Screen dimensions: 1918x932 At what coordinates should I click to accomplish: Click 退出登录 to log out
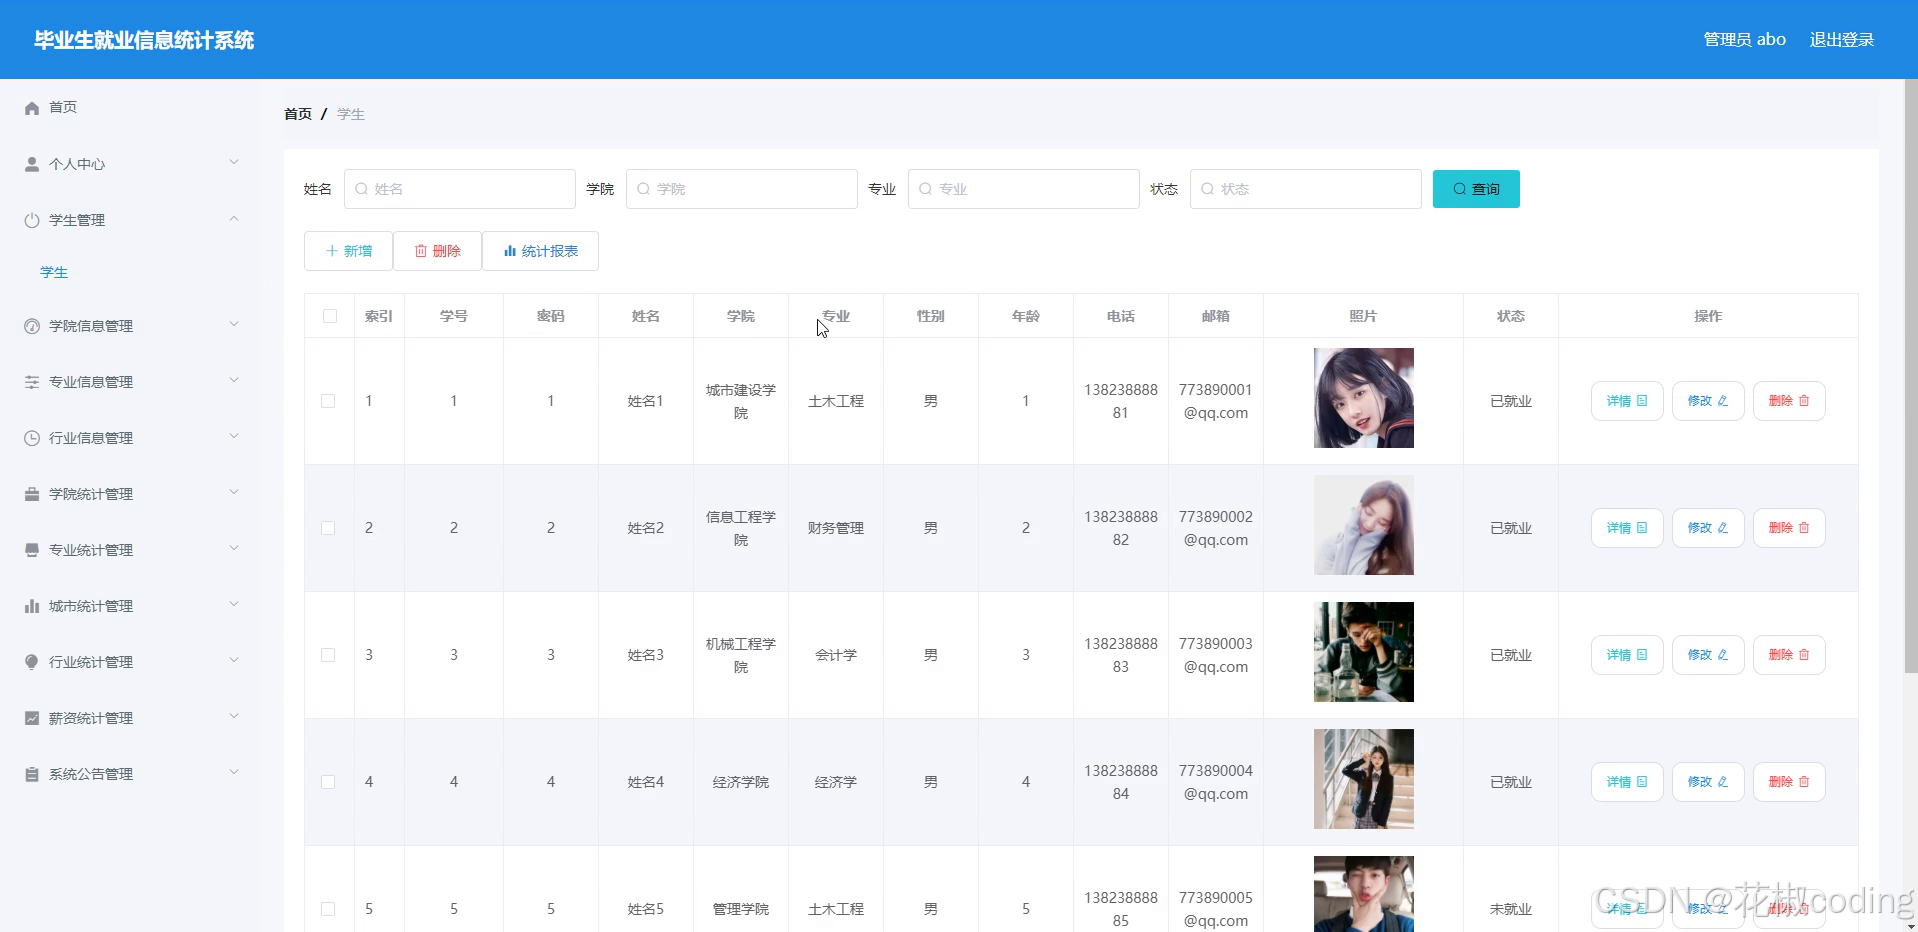pos(1841,40)
